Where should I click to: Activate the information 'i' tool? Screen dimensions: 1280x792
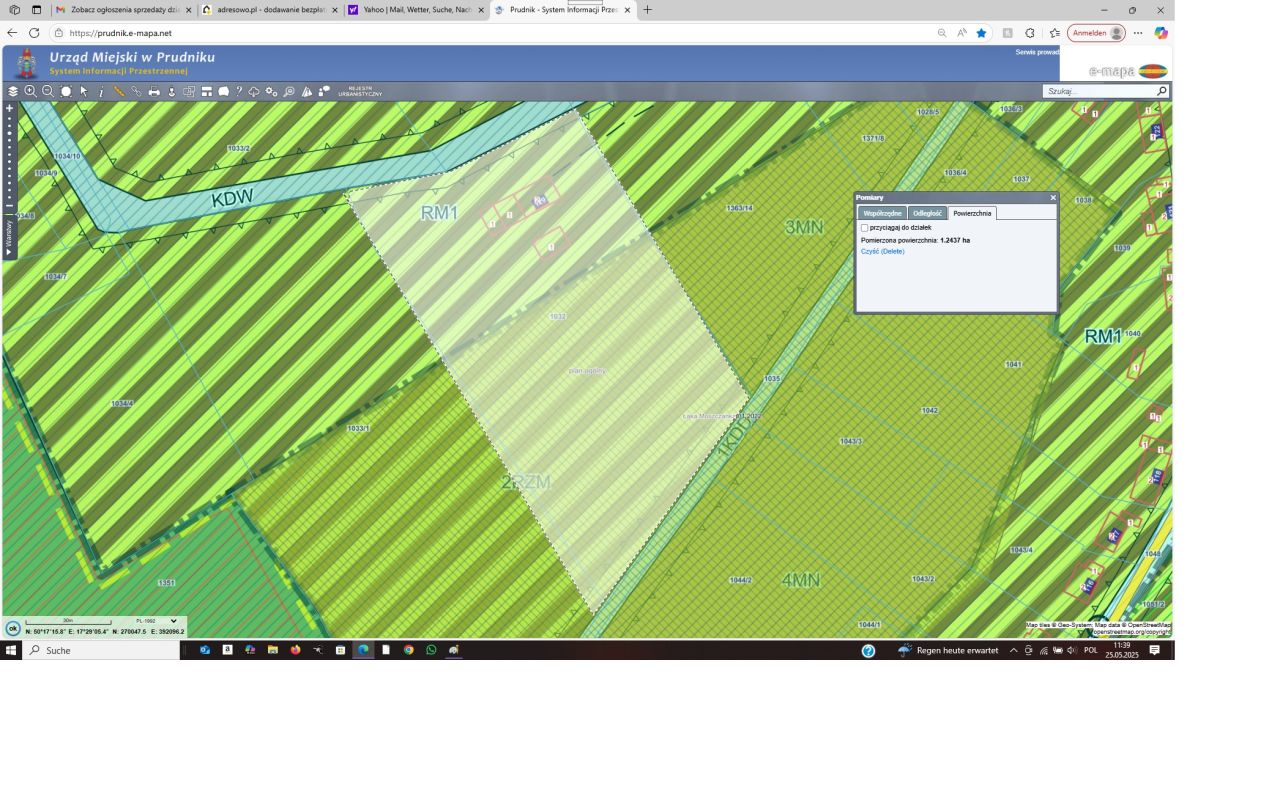click(101, 91)
